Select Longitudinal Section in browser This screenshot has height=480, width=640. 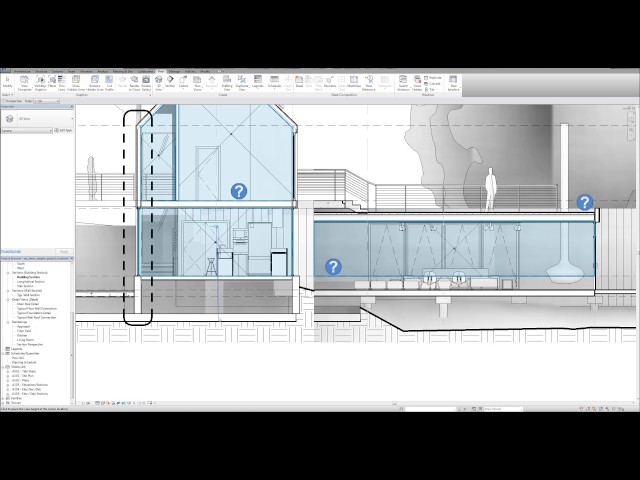pyautogui.click(x=31, y=282)
